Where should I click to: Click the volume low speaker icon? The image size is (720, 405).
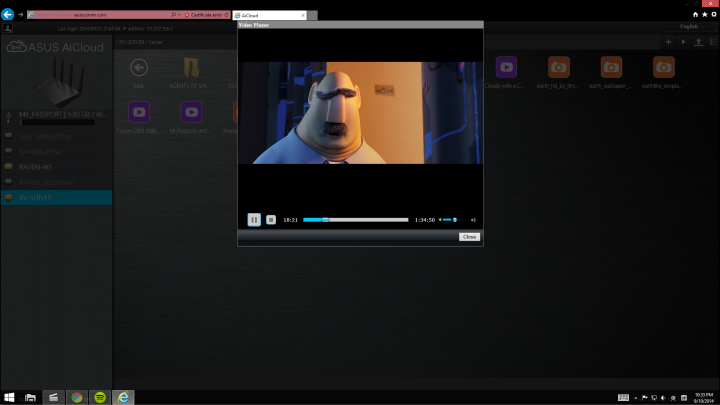pos(440,220)
